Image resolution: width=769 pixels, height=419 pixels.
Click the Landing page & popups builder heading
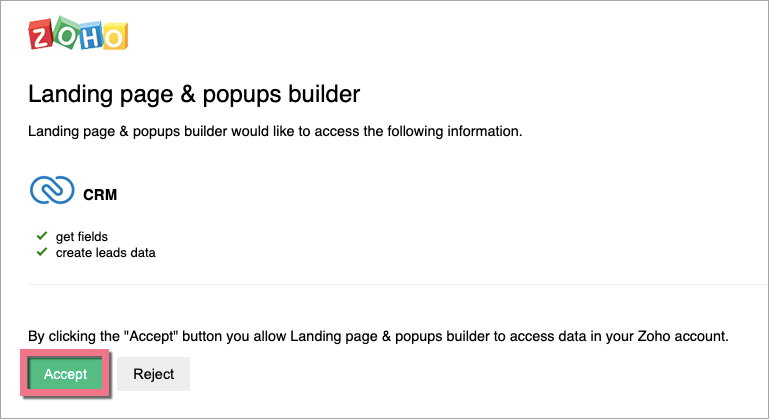[193, 95]
